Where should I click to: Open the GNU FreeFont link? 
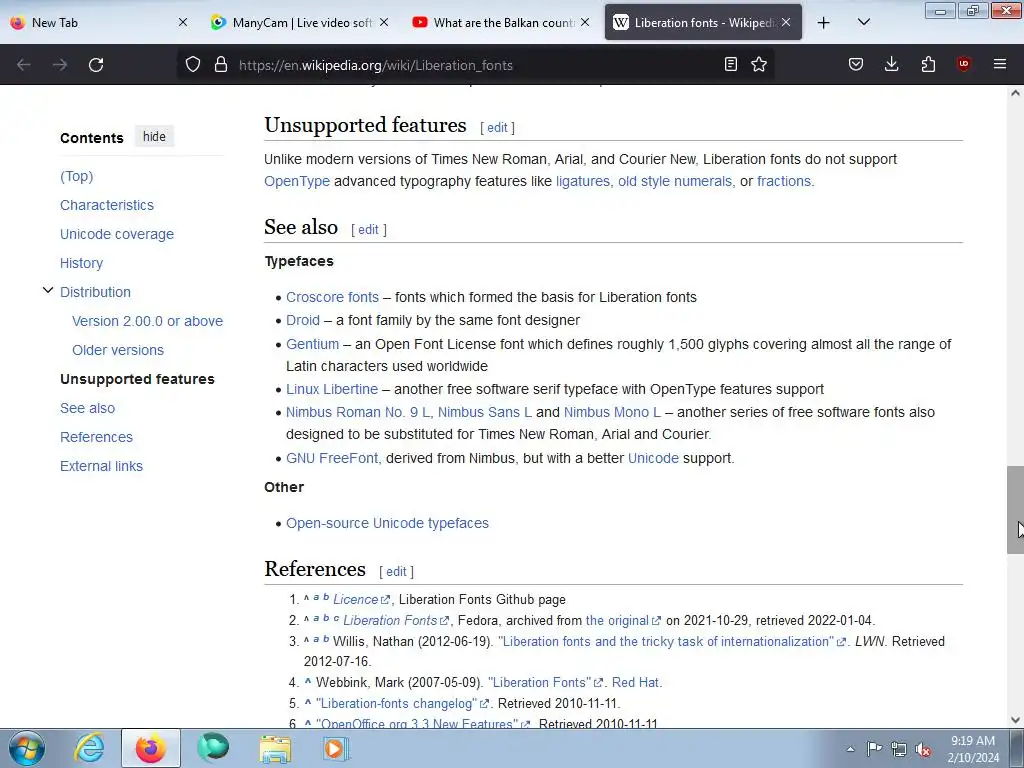click(x=332, y=458)
